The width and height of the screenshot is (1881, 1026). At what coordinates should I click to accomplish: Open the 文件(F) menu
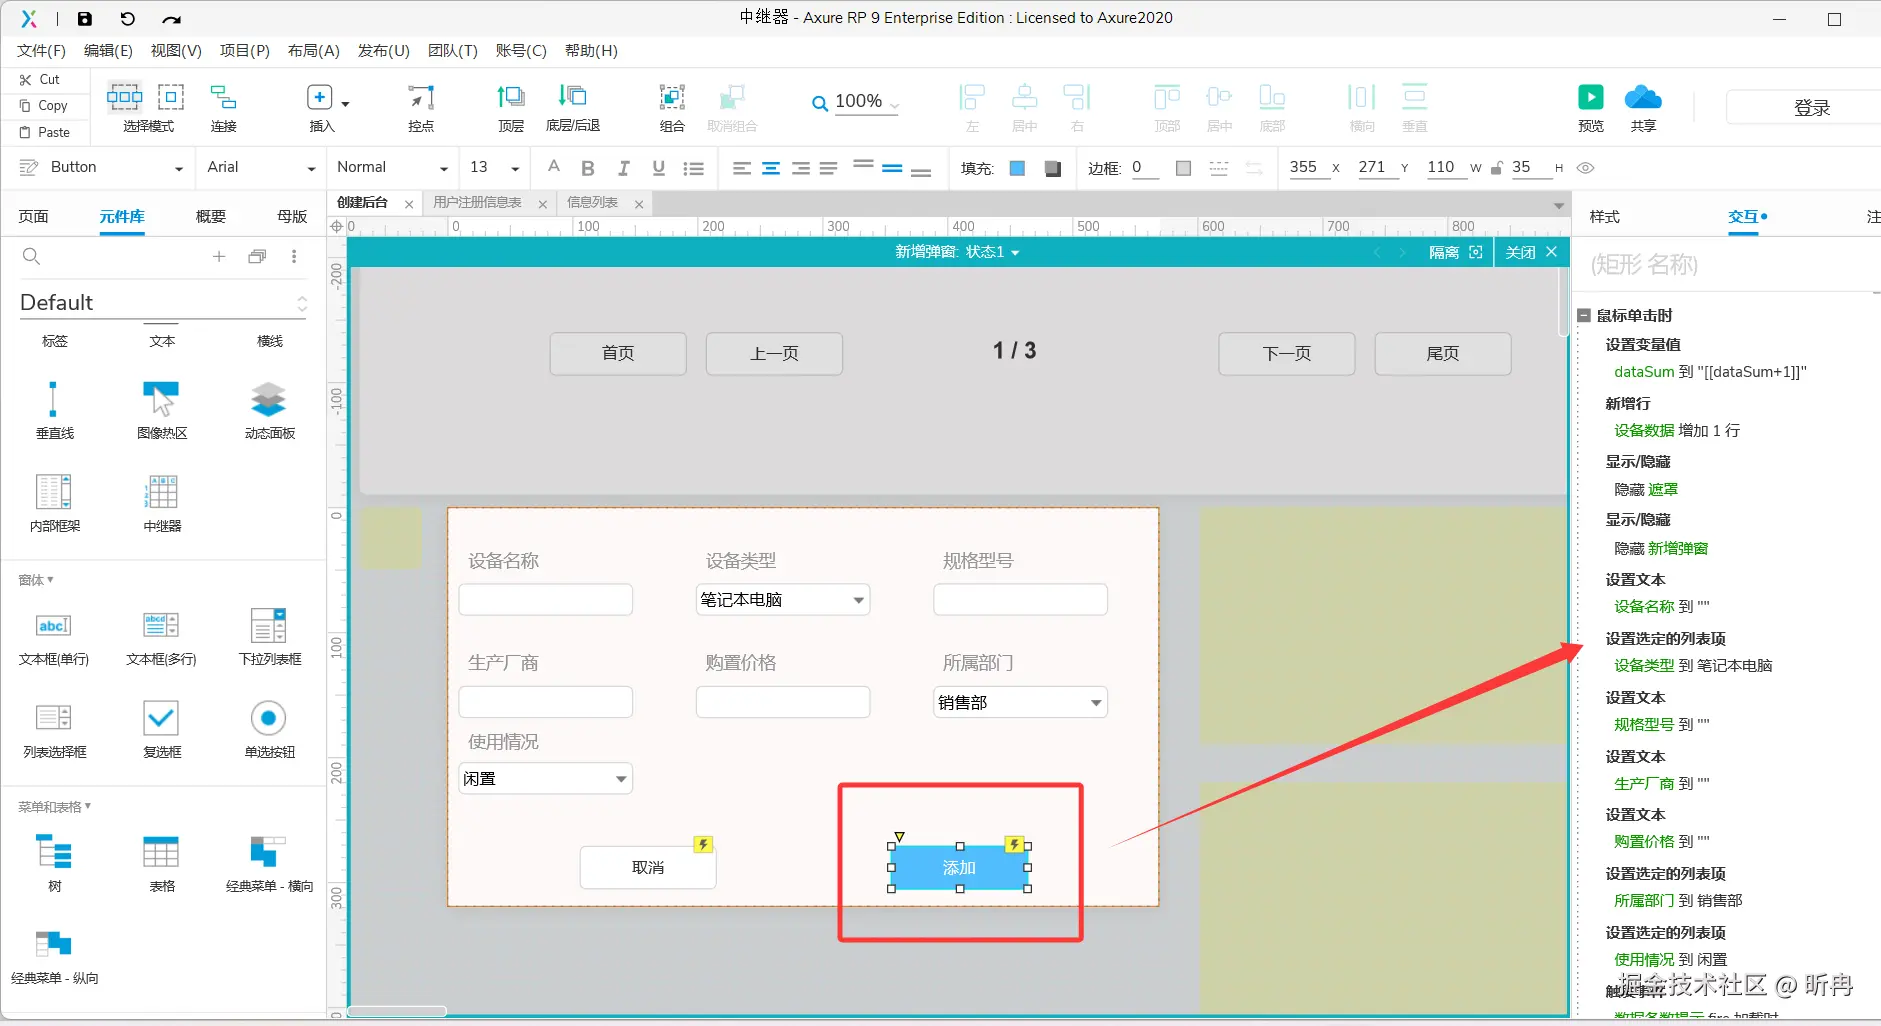41,50
